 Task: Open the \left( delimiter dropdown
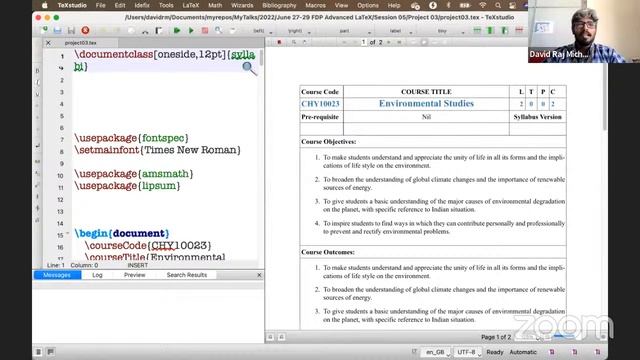tap(262, 31)
